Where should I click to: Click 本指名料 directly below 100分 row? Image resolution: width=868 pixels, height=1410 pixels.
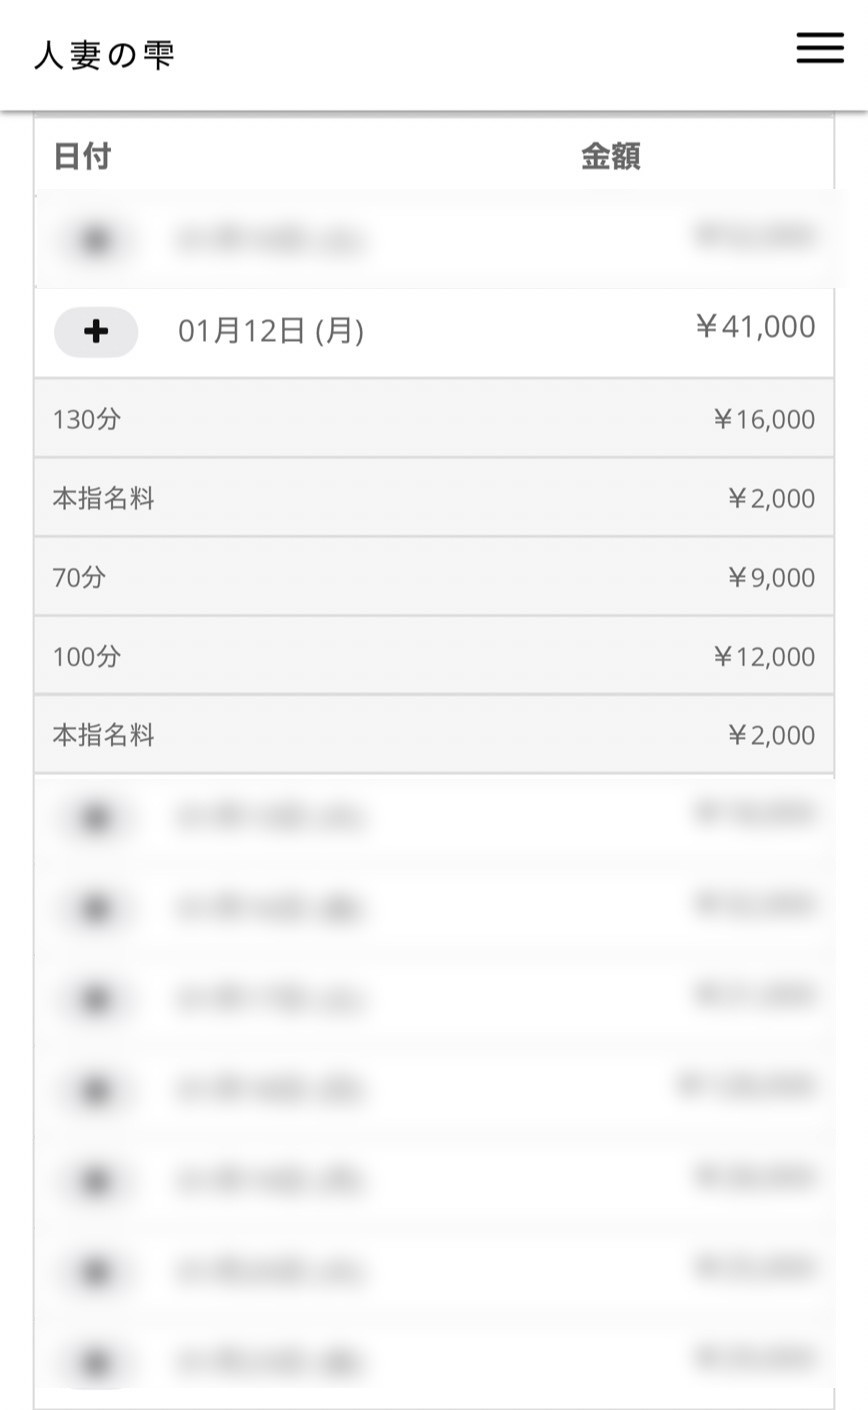pos(103,735)
